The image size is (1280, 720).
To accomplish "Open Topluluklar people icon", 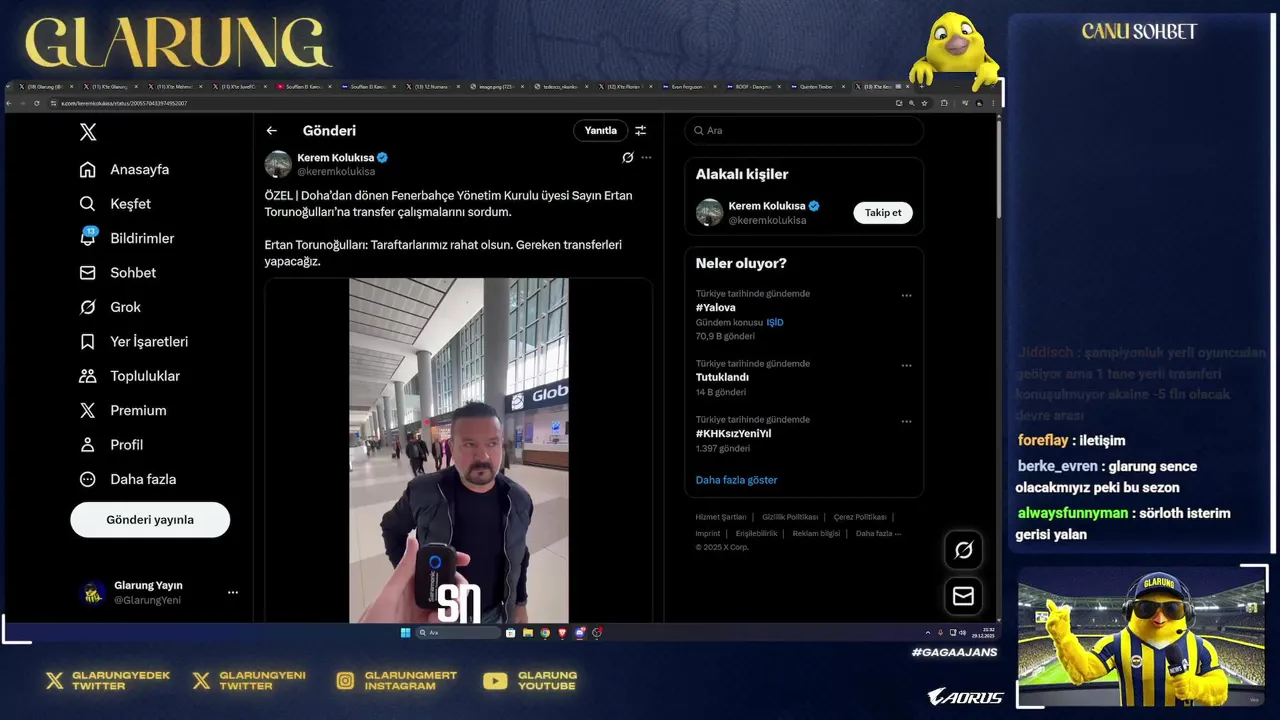I will [x=88, y=376].
